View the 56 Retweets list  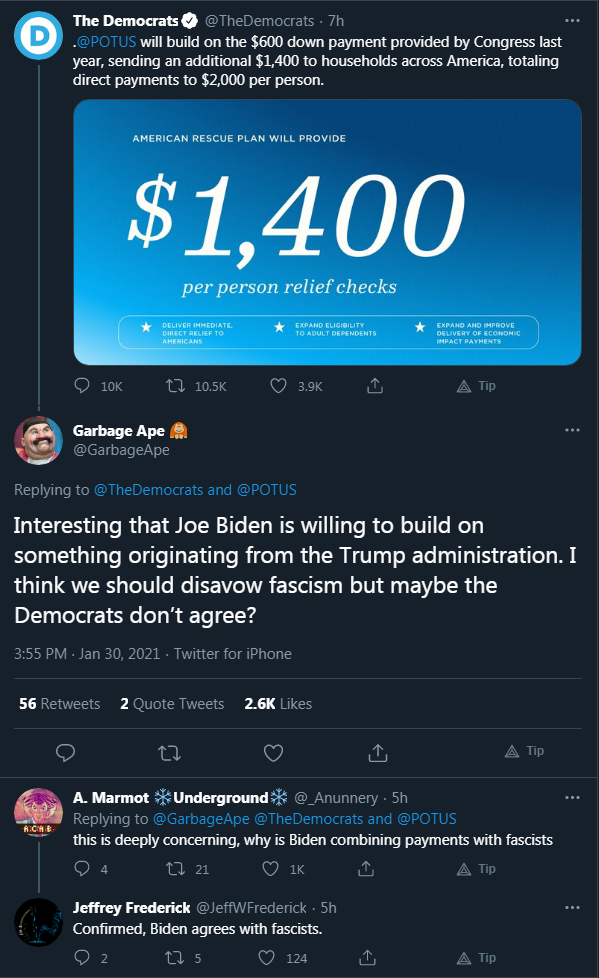pos(59,704)
